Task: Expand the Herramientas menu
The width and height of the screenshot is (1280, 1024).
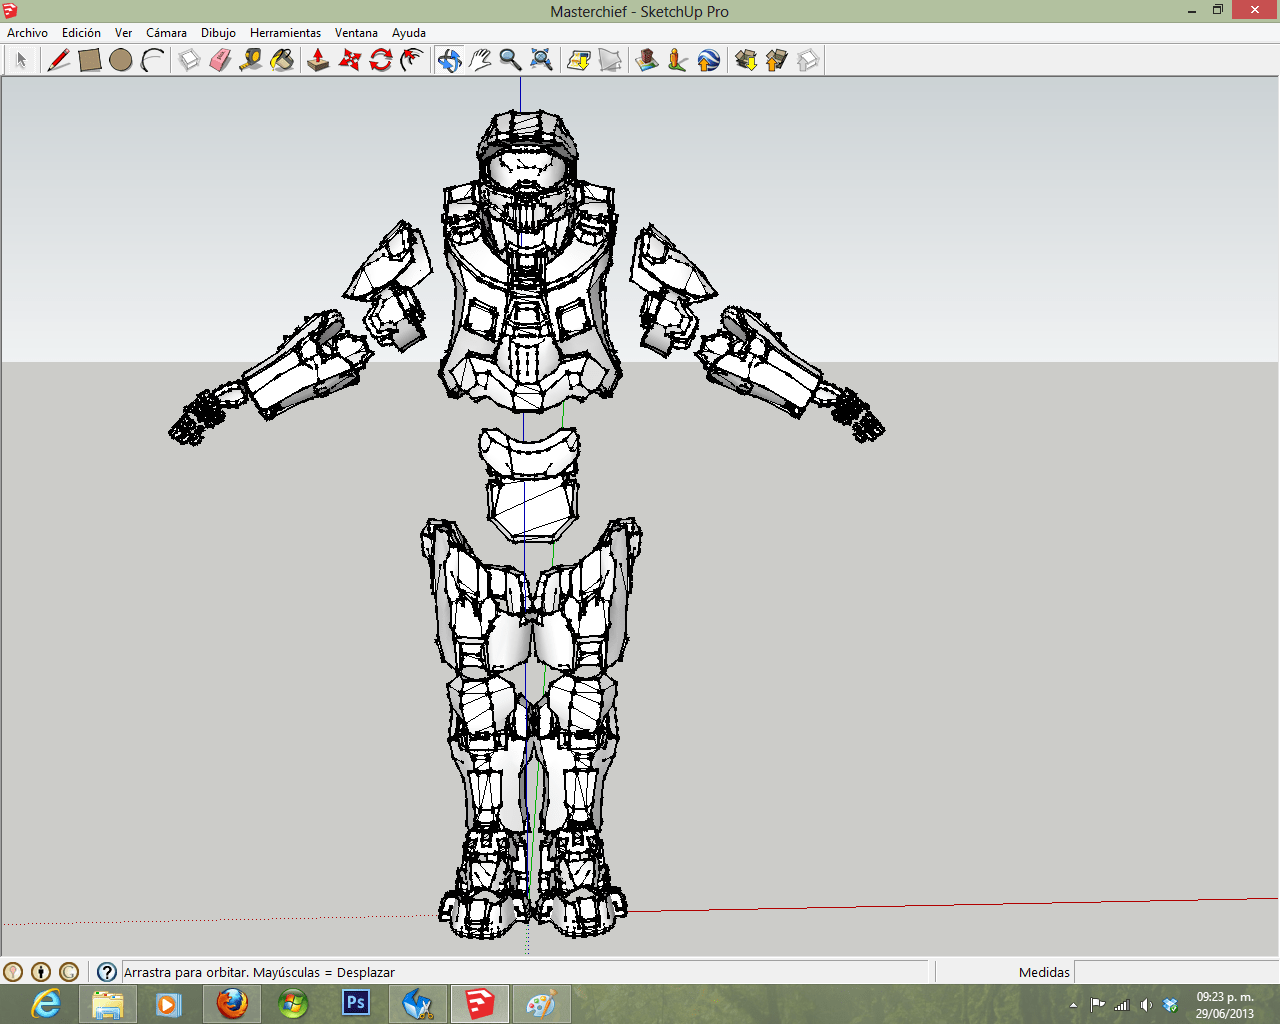Action: pos(285,33)
